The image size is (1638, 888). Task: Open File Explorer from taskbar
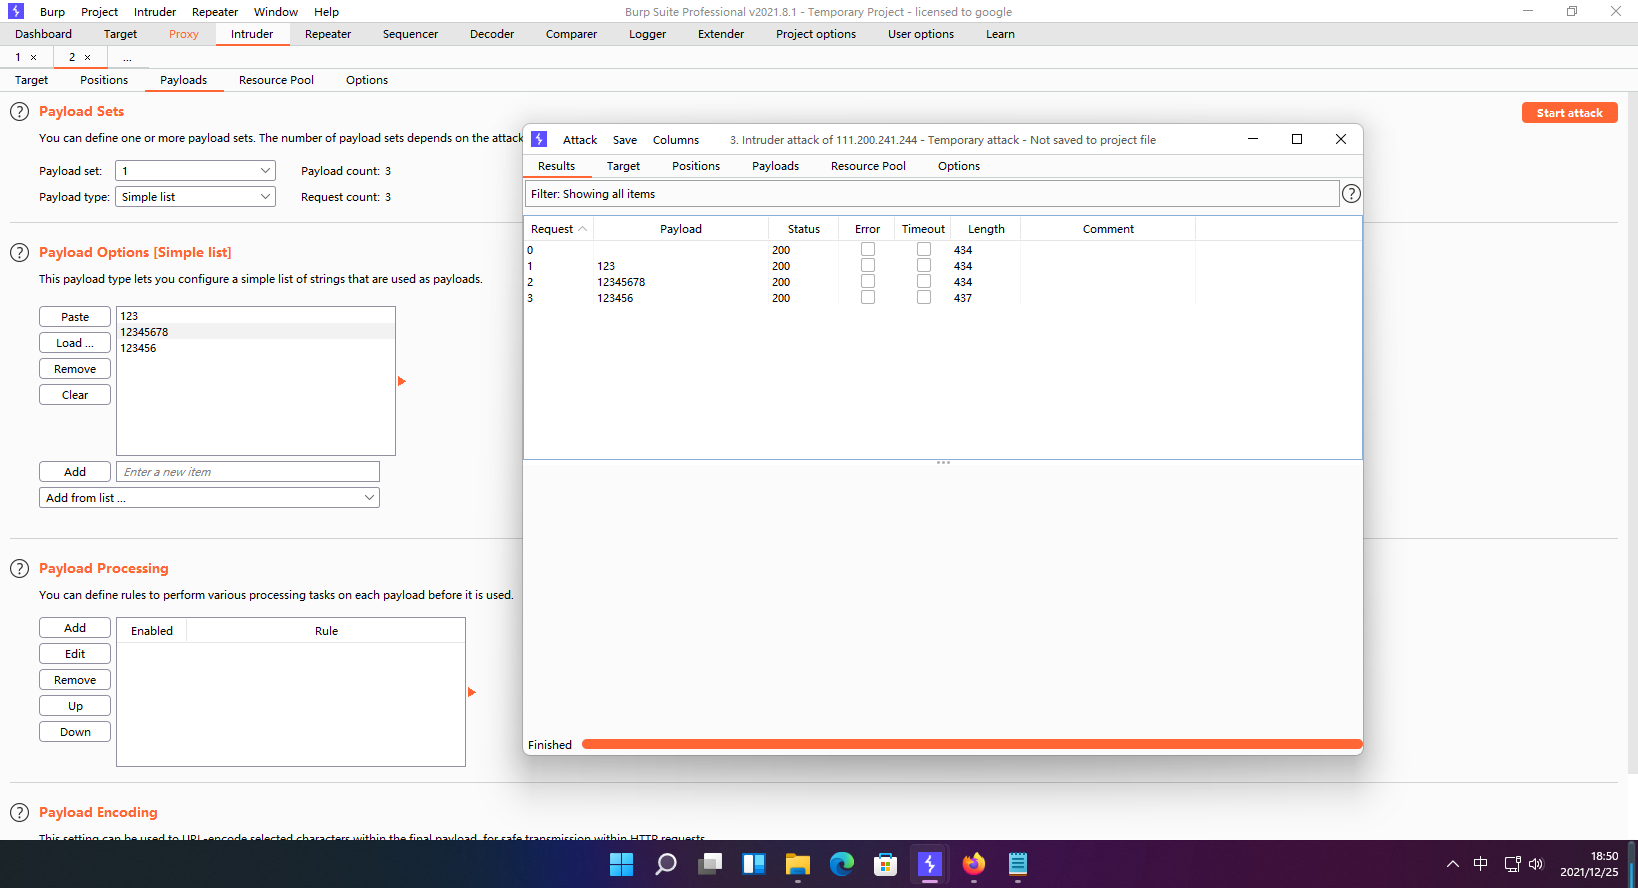coord(798,864)
